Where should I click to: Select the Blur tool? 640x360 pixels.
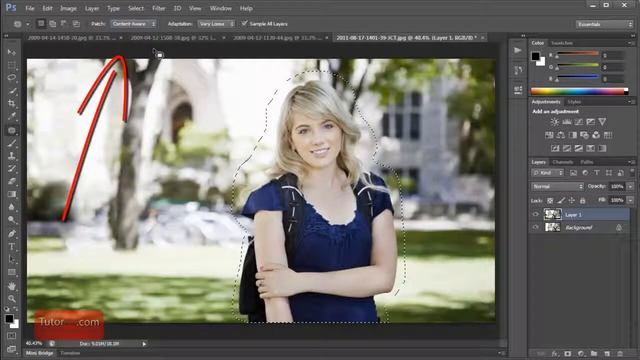pos(11,207)
